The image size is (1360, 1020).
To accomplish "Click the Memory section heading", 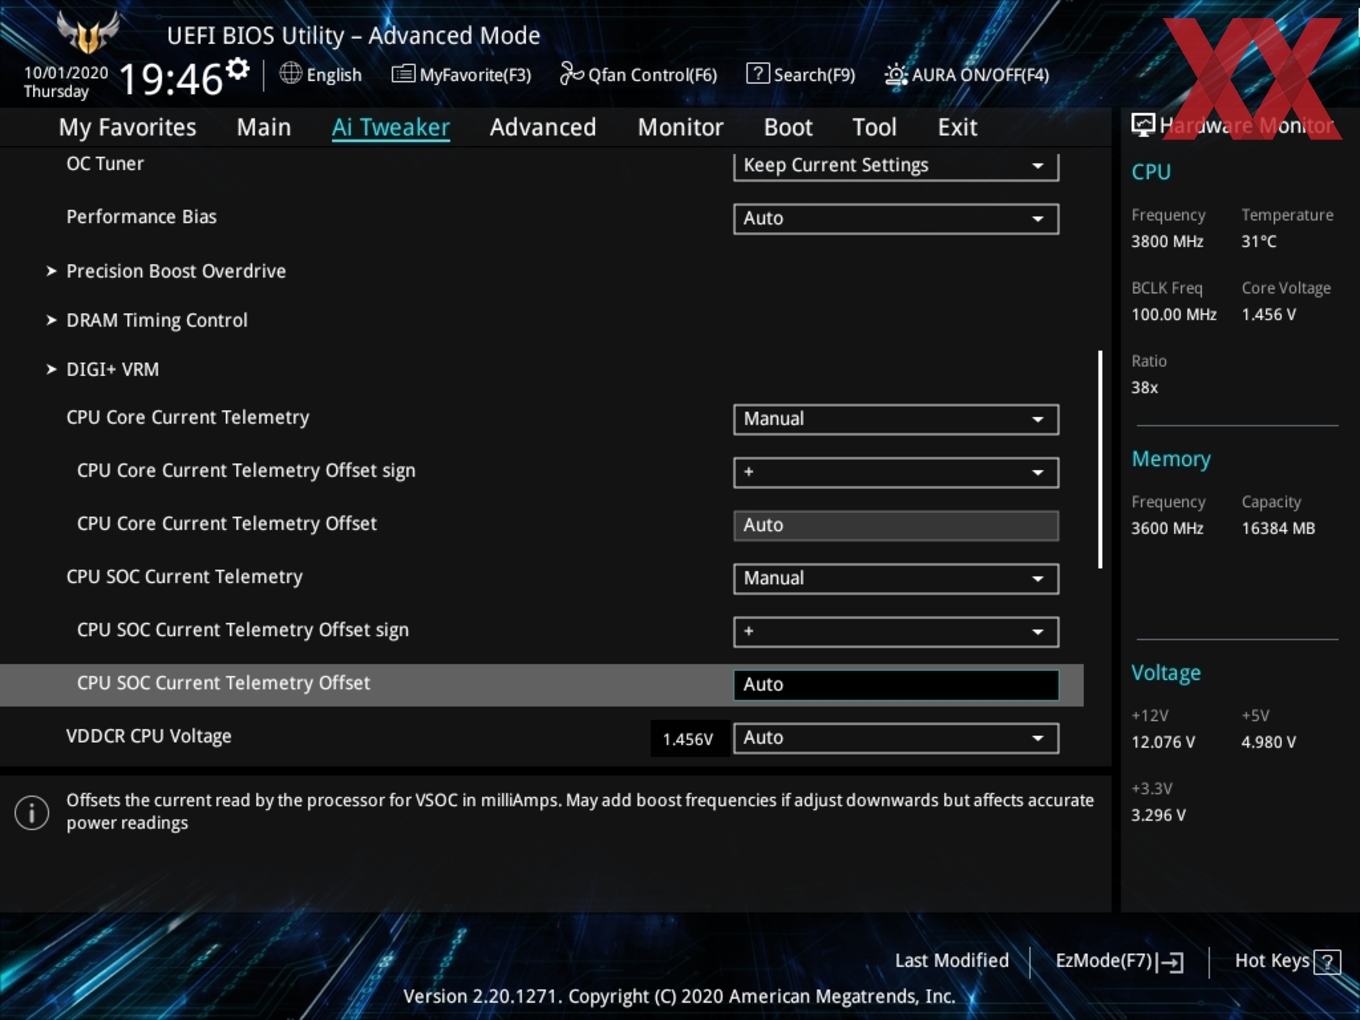I will point(1171,459).
